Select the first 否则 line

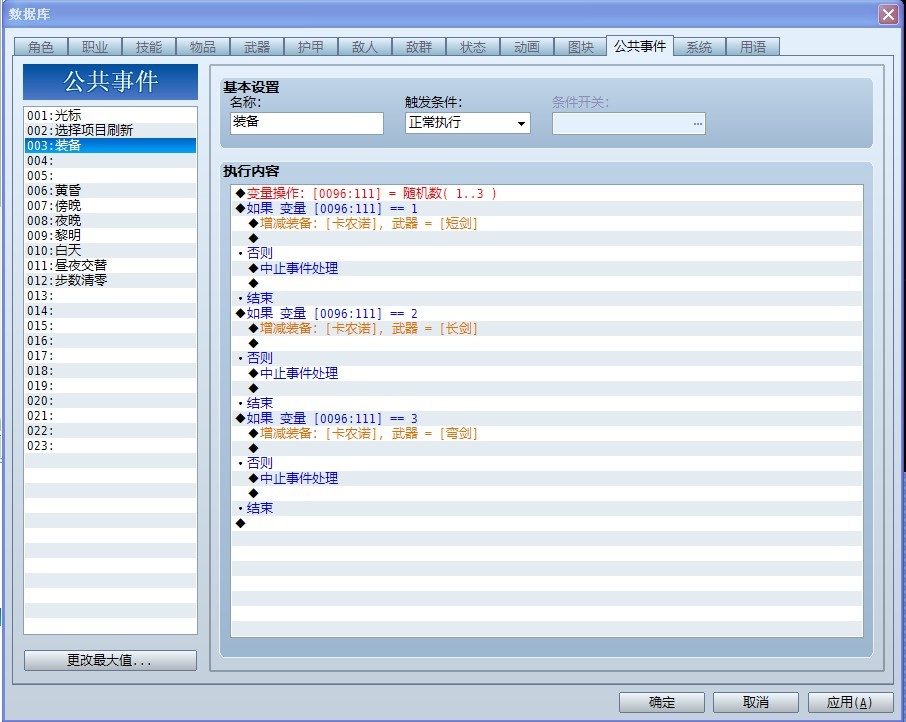(x=547, y=254)
